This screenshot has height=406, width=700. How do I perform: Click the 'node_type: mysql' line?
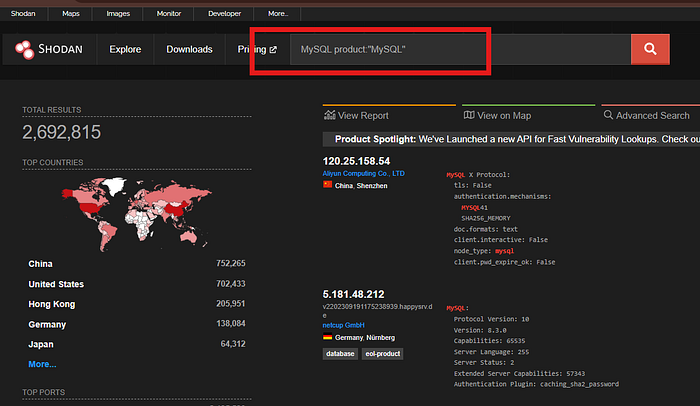tap(483, 251)
